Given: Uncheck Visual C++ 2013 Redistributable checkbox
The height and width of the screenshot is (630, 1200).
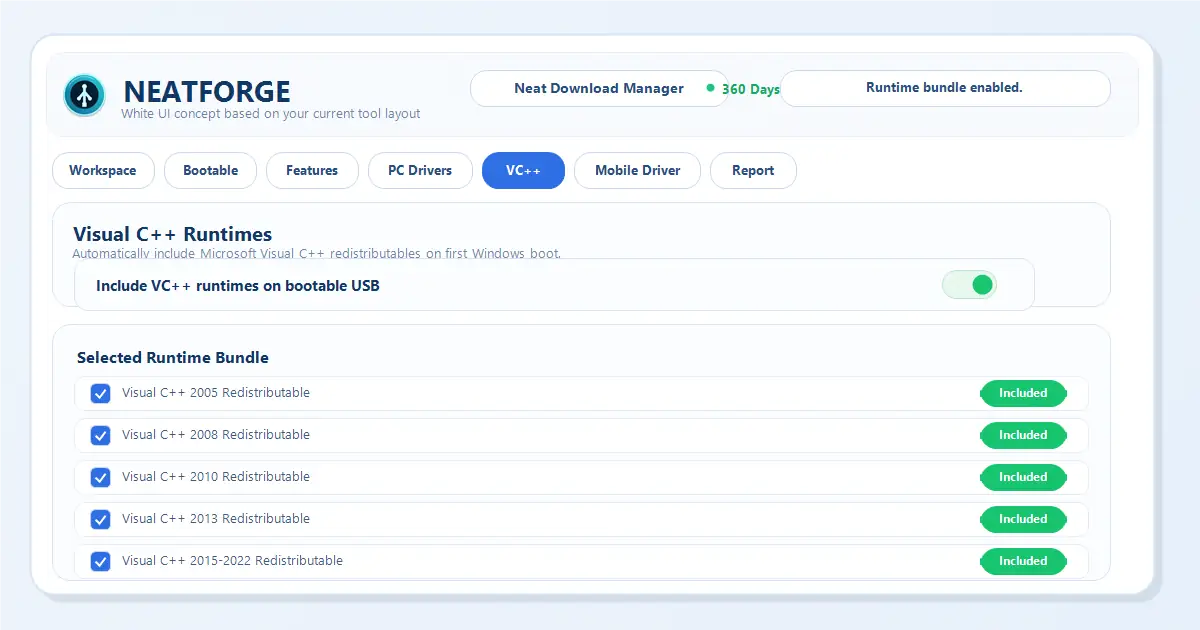Looking at the screenshot, I should click(100, 519).
